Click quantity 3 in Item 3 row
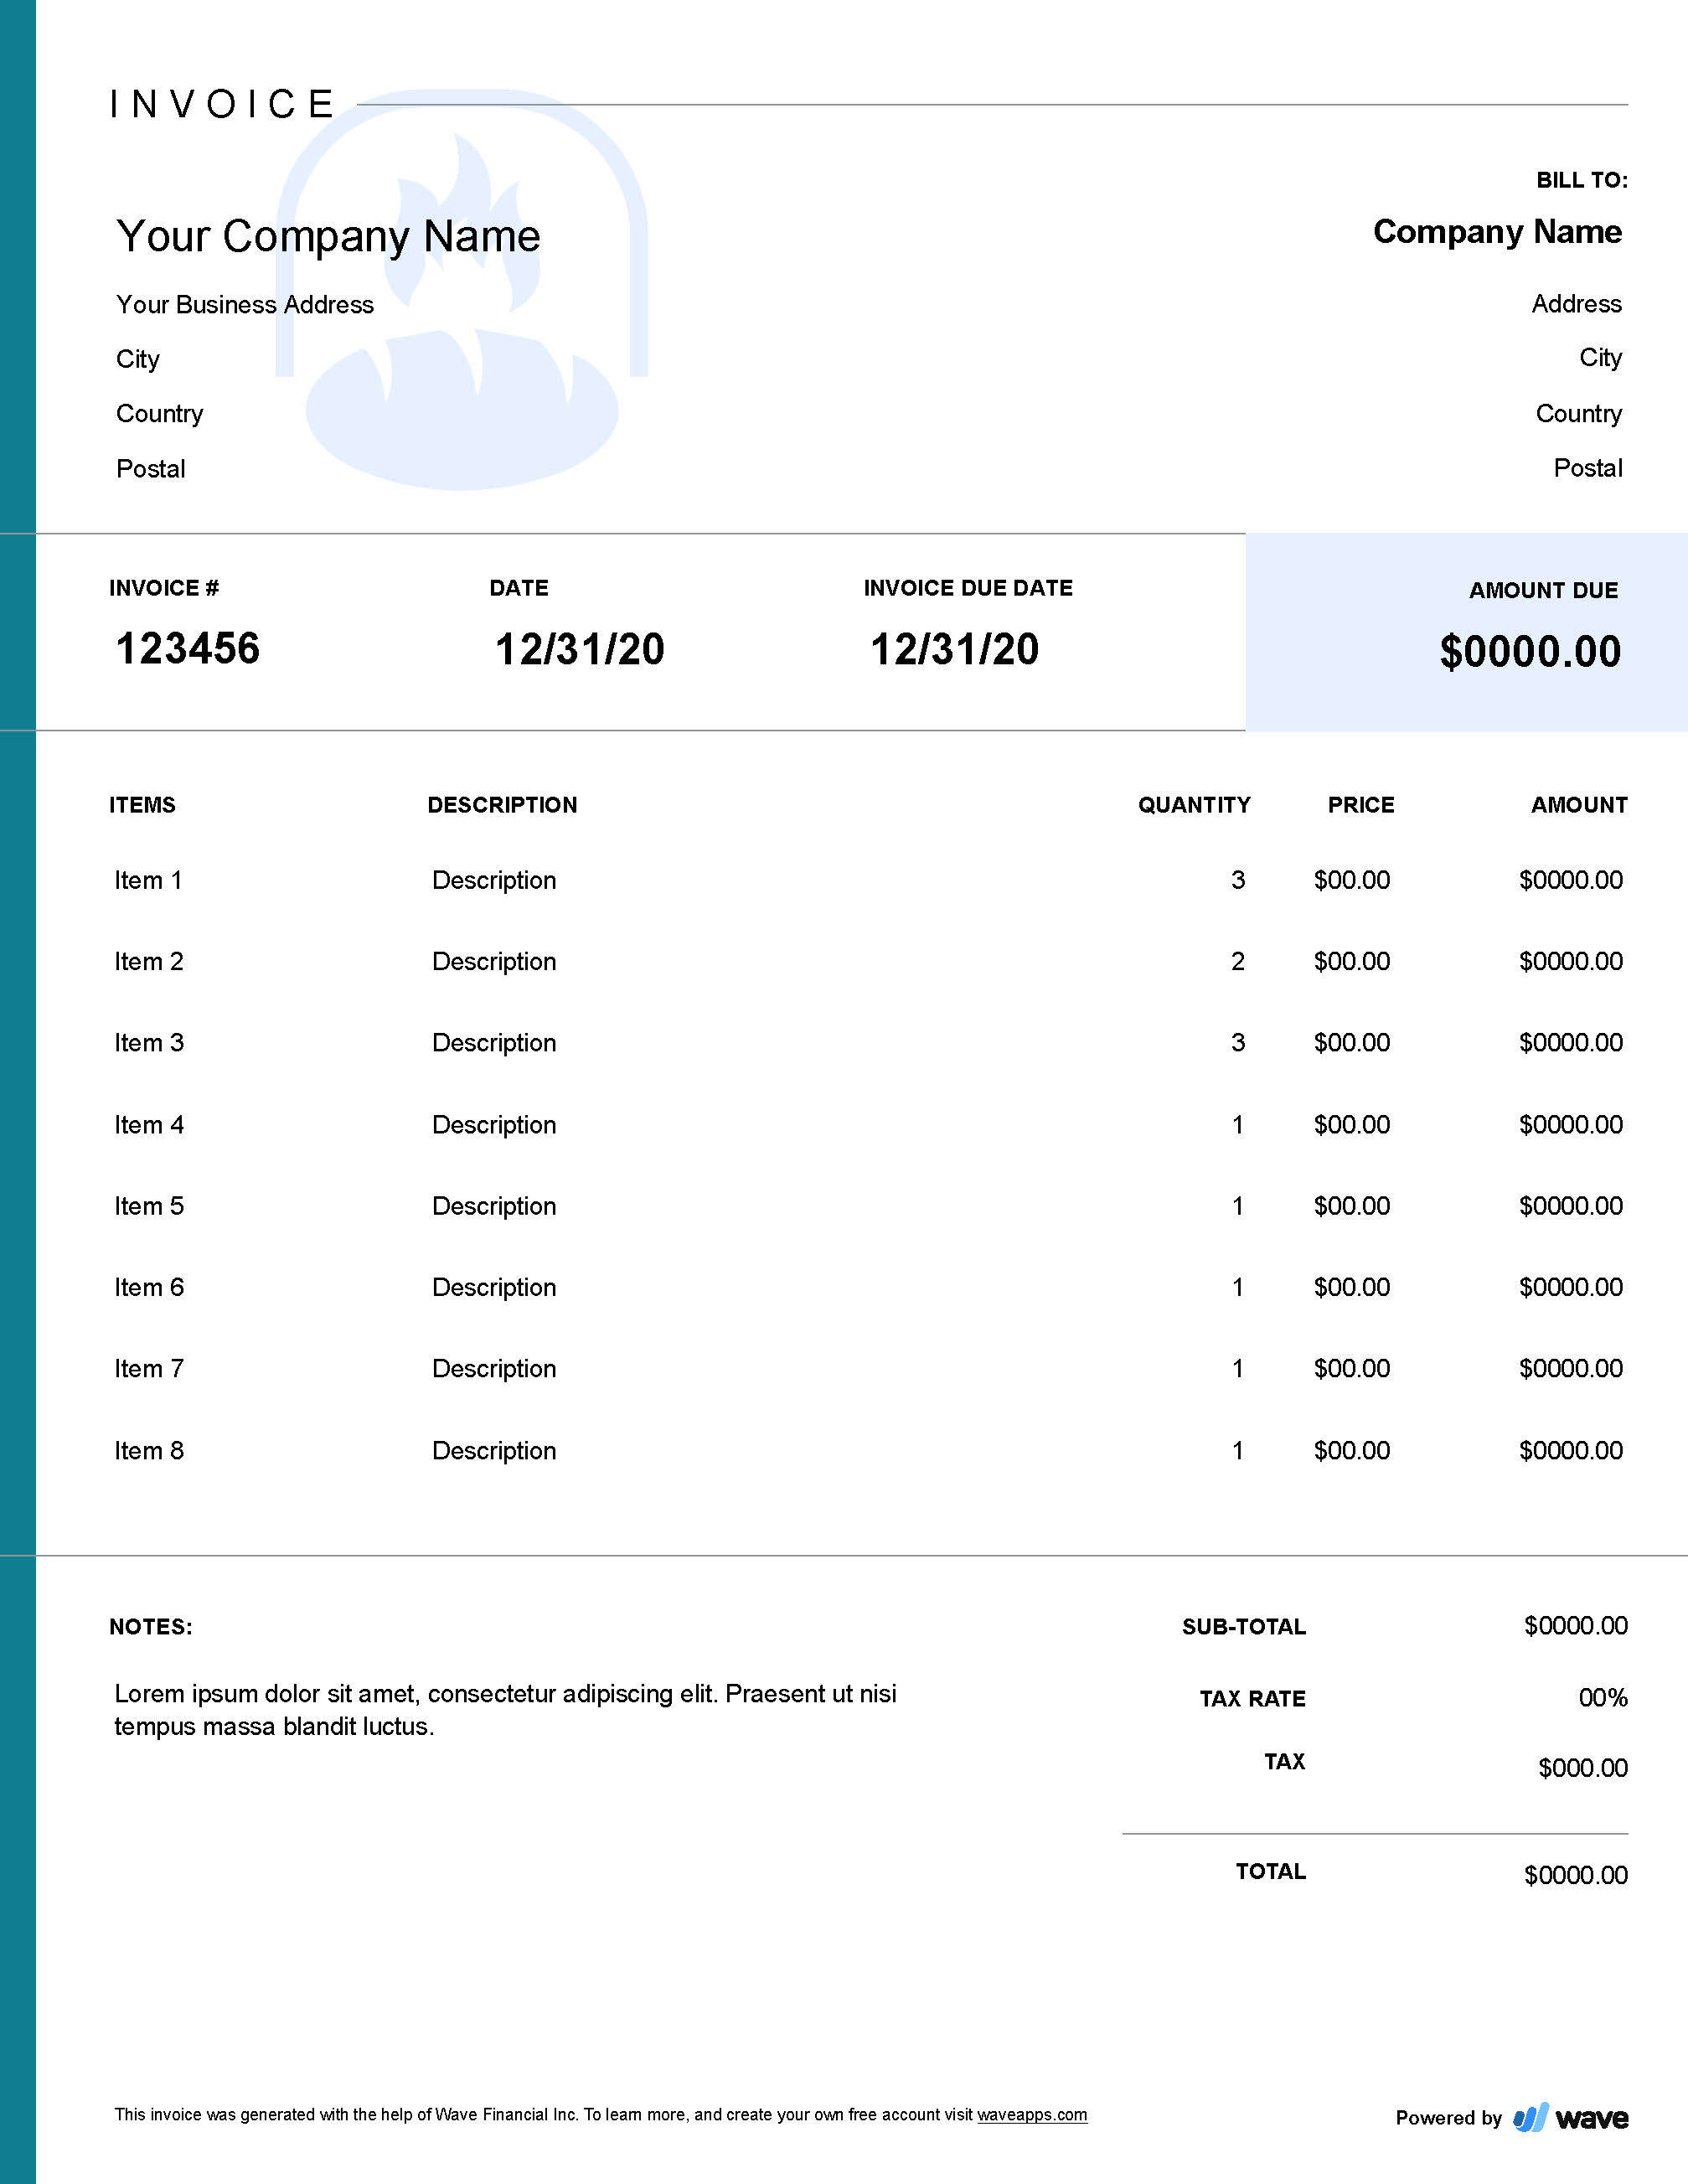 point(1238,1042)
